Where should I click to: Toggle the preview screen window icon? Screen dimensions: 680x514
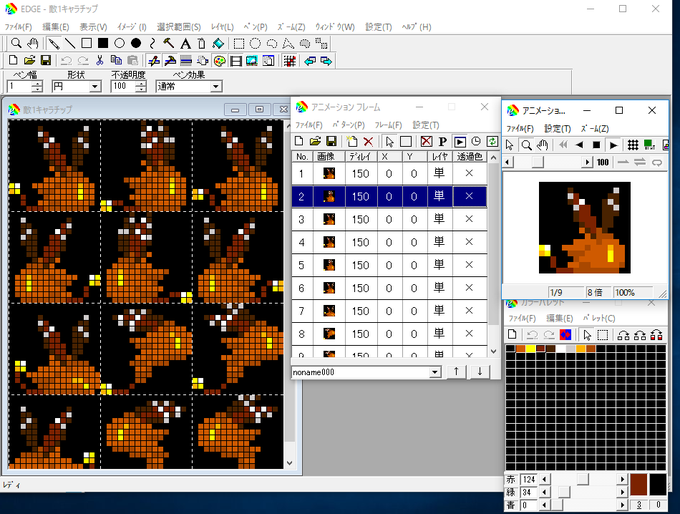click(252, 61)
